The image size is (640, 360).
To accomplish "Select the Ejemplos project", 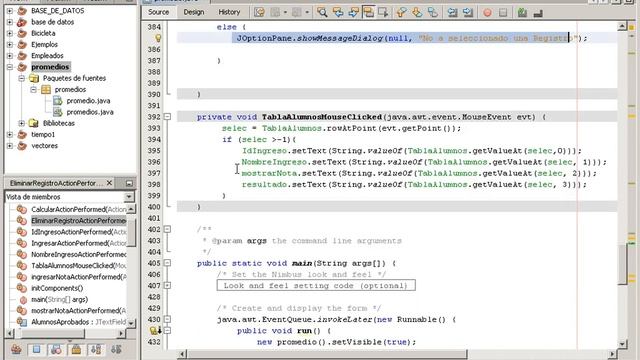I will tap(44, 44).
